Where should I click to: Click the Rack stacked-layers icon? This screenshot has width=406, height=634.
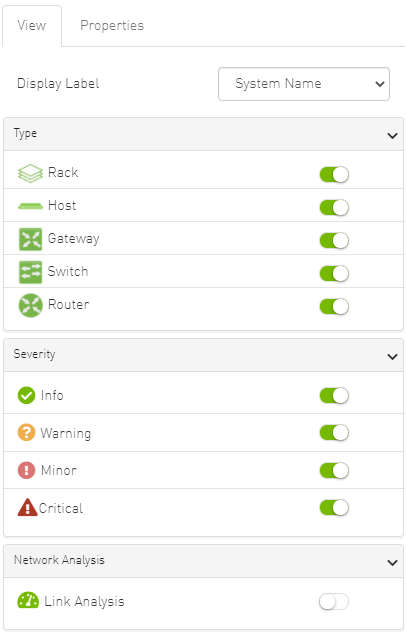click(x=30, y=173)
